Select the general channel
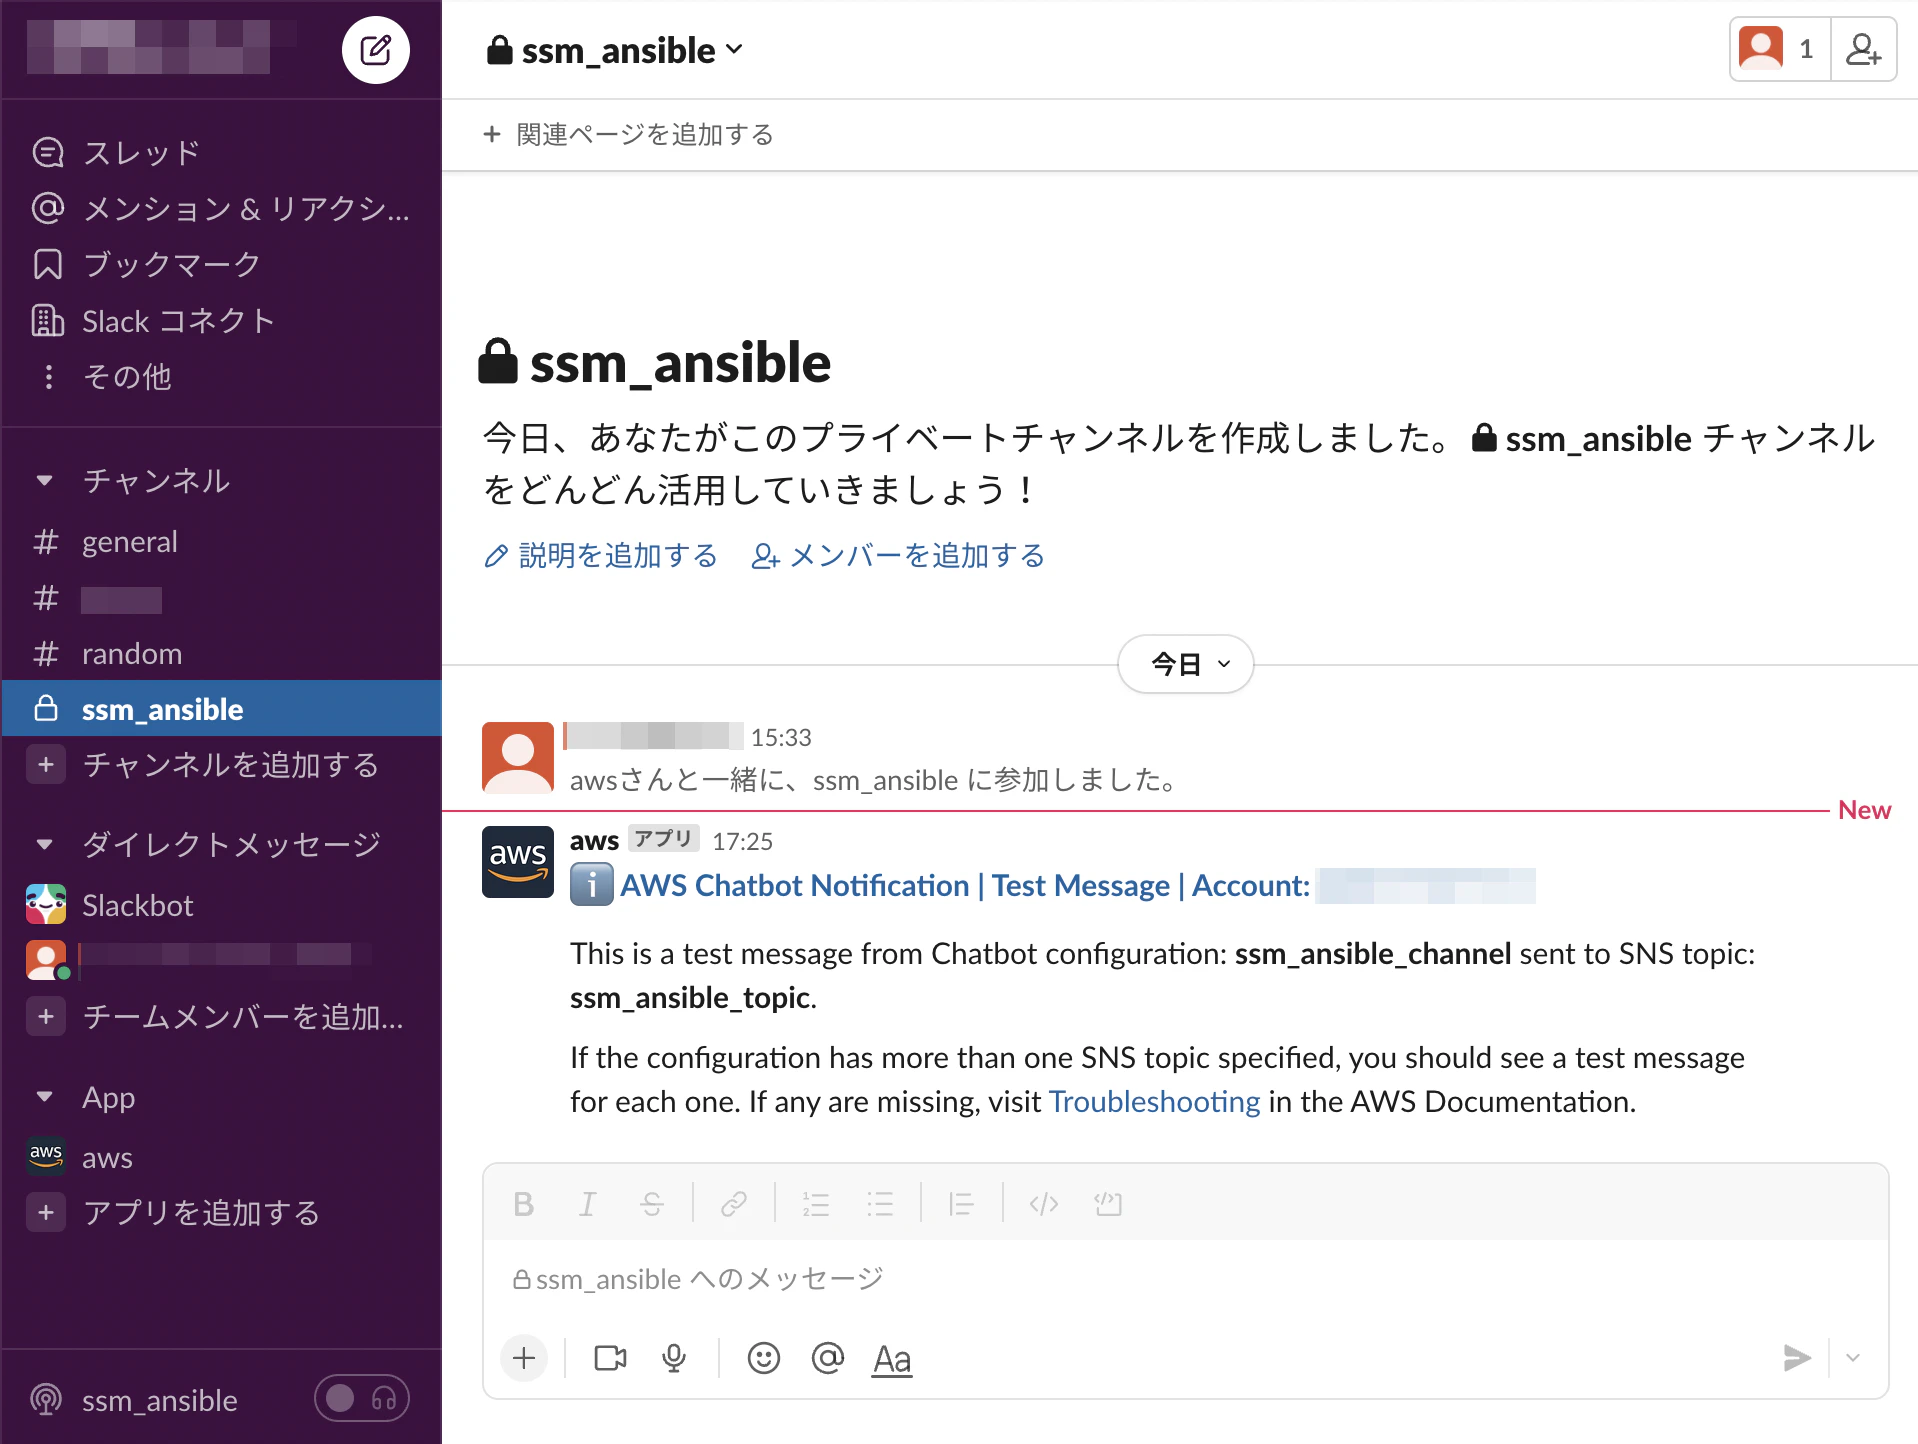This screenshot has width=1918, height=1444. tap(221, 541)
